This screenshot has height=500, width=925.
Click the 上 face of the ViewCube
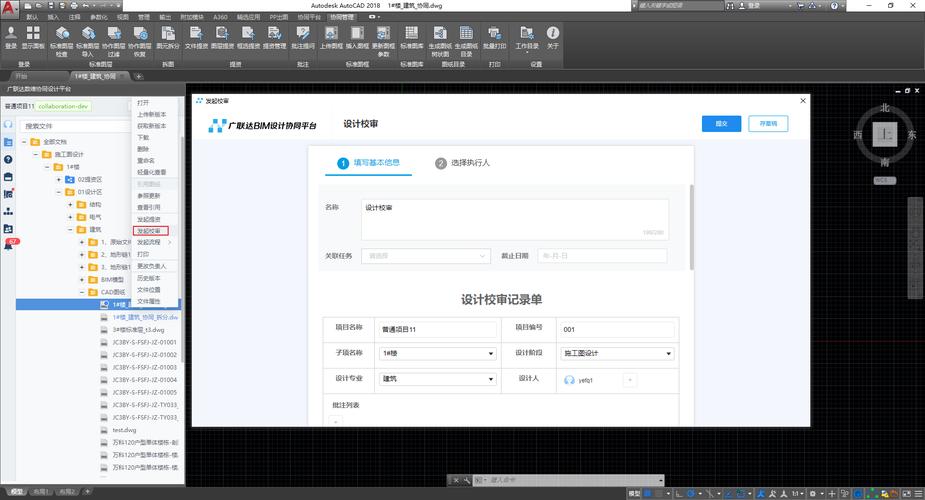pyautogui.click(x=884, y=134)
